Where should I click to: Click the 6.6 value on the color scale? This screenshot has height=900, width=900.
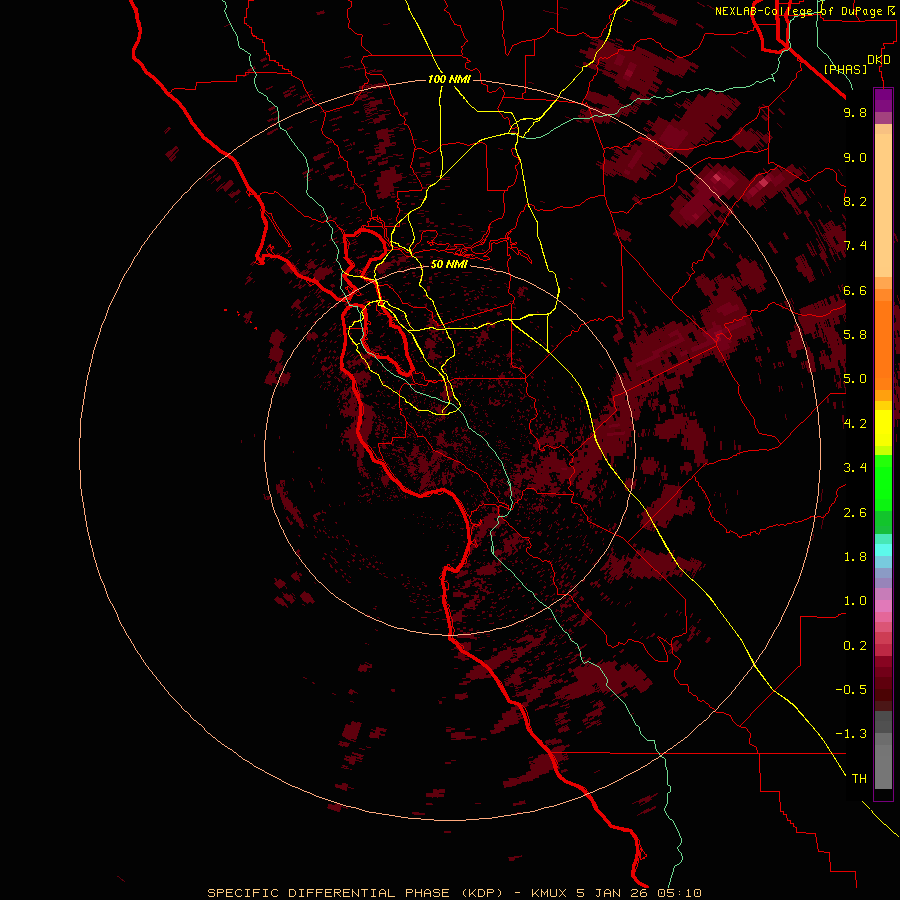point(855,290)
